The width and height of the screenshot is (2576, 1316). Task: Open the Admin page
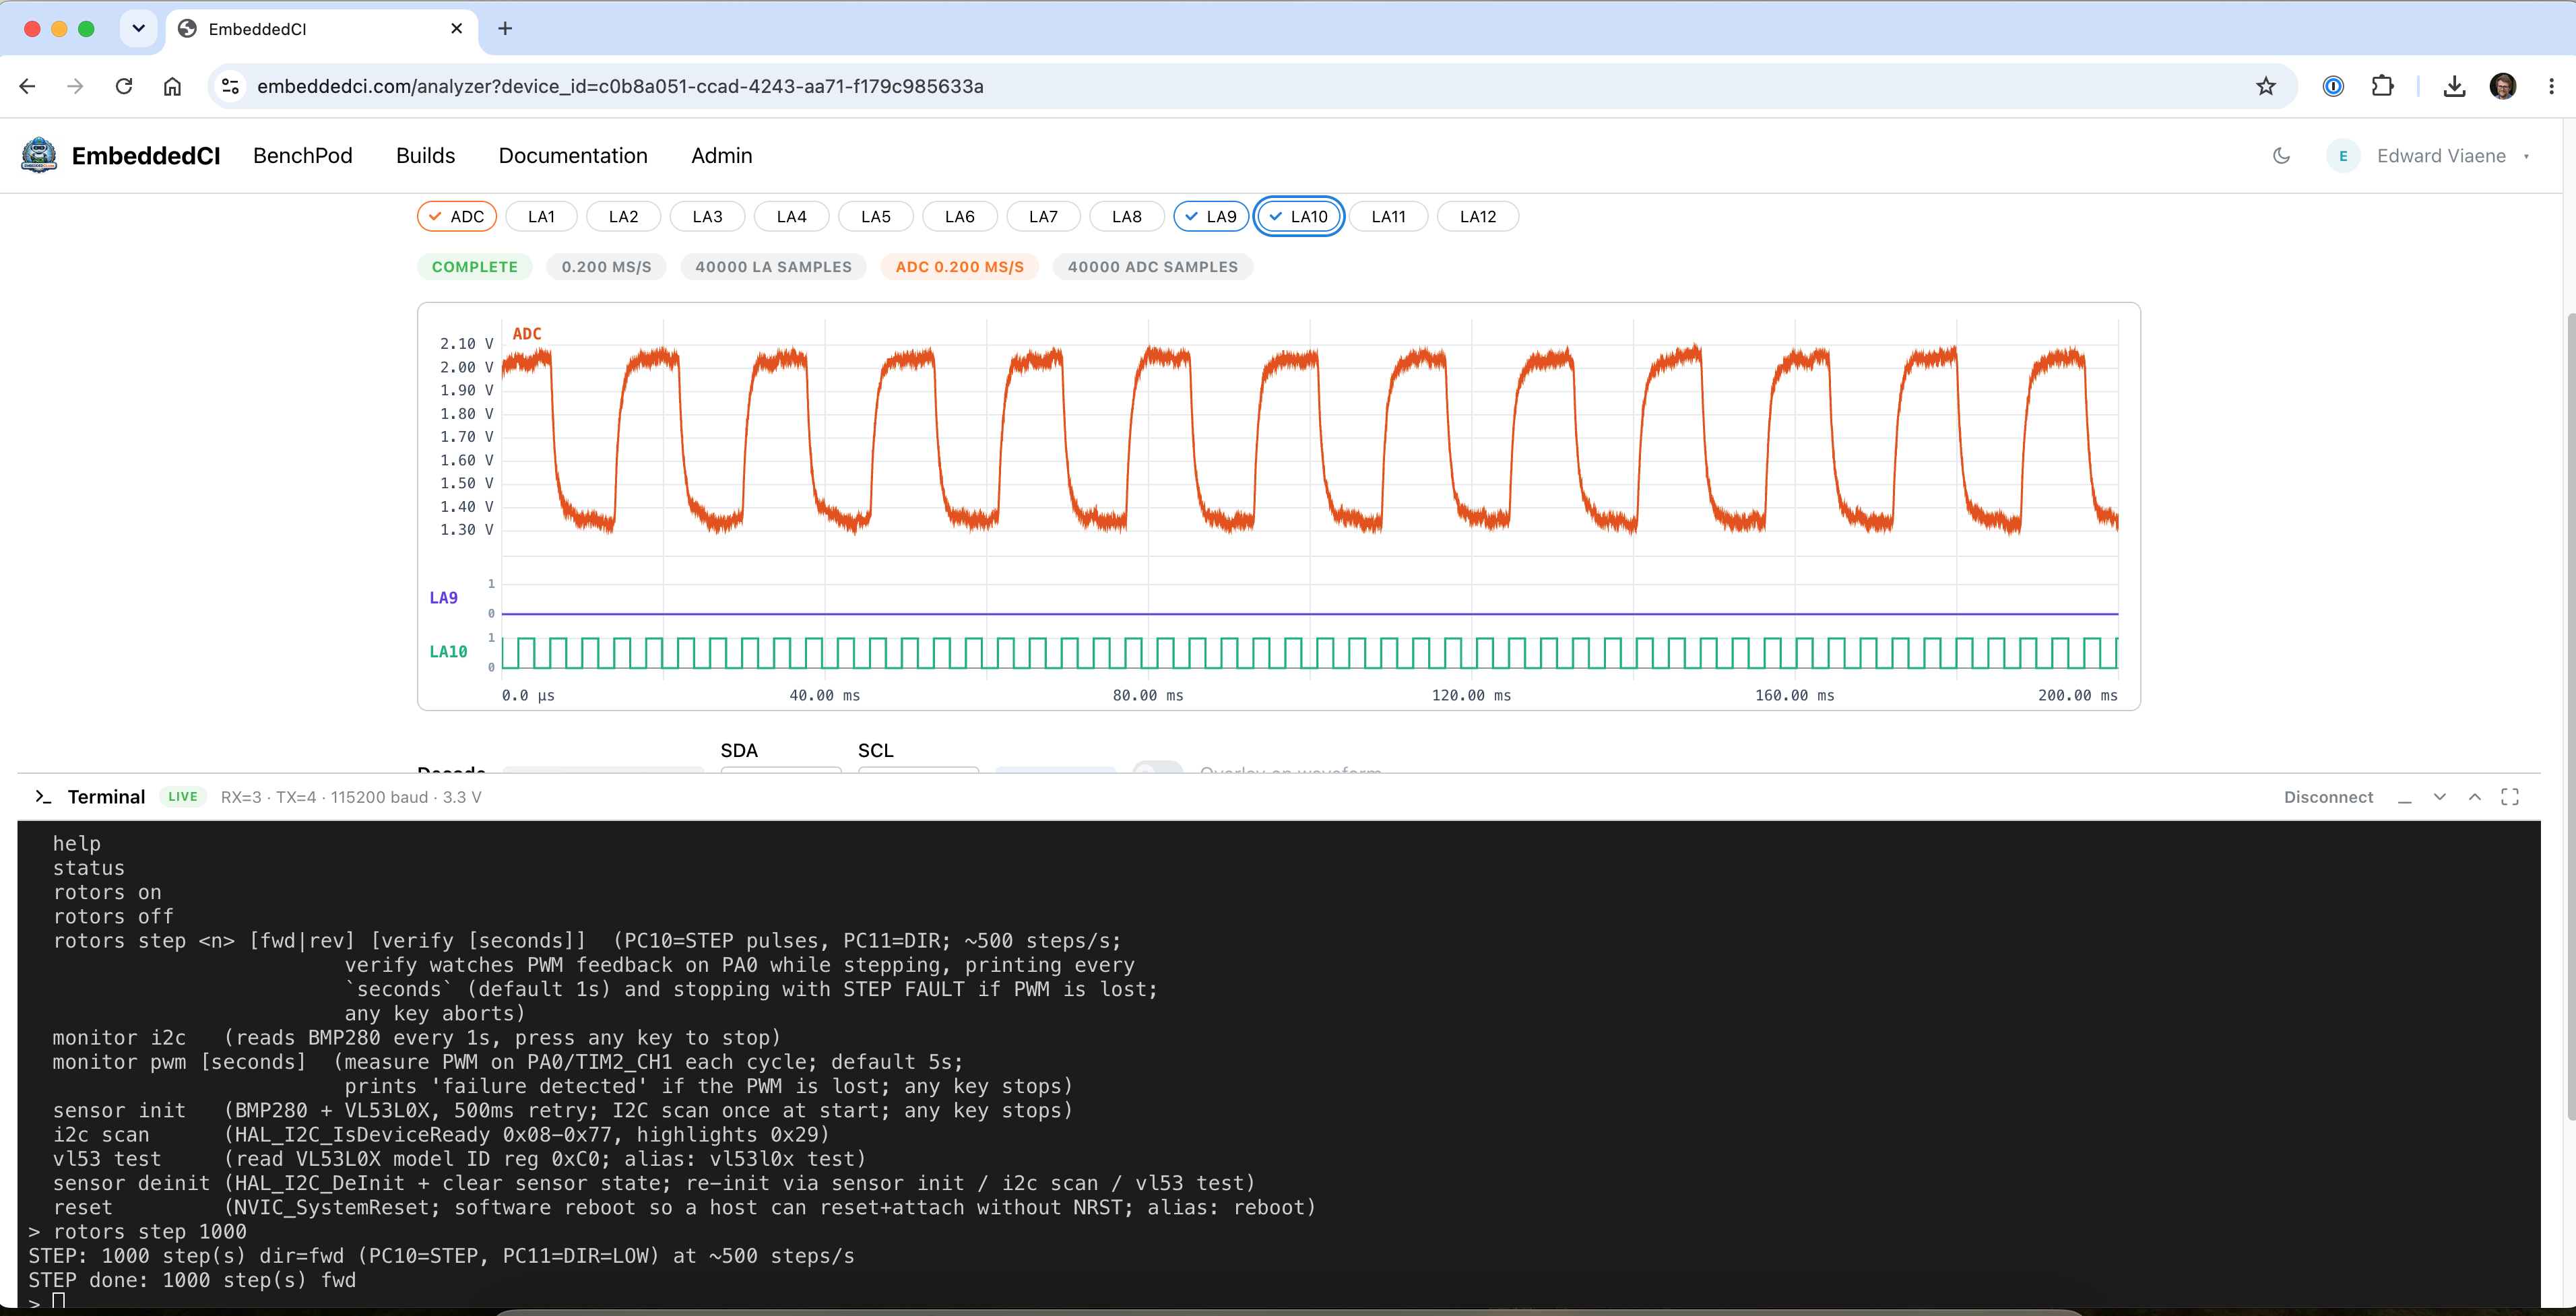click(721, 156)
